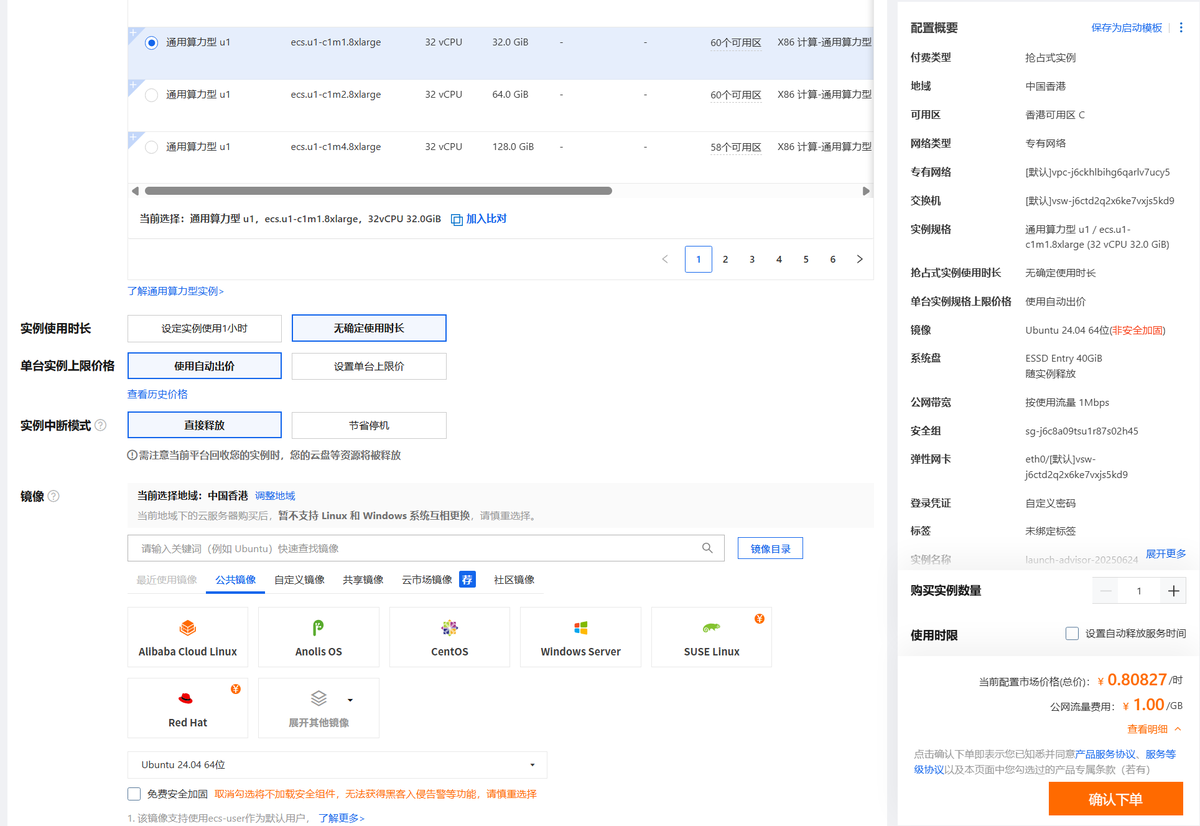Click the paid badge on SUSE Linux
The height and width of the screenshot is (826, 1200).
click(x=759, y=618)
